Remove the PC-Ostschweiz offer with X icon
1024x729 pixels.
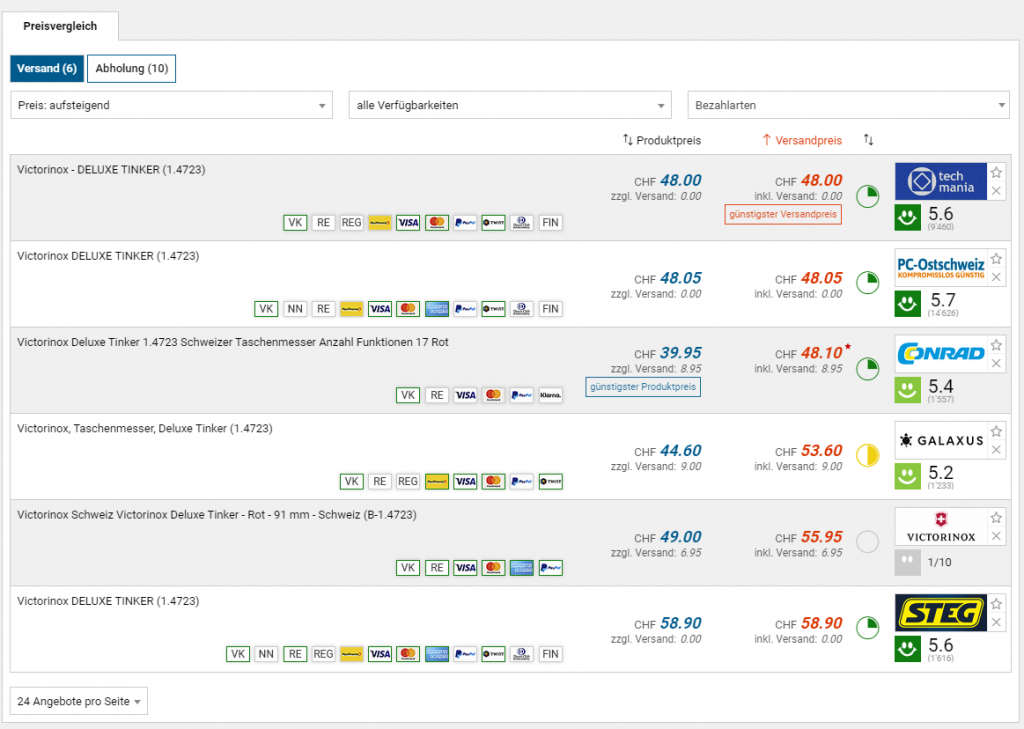(996, 276)
